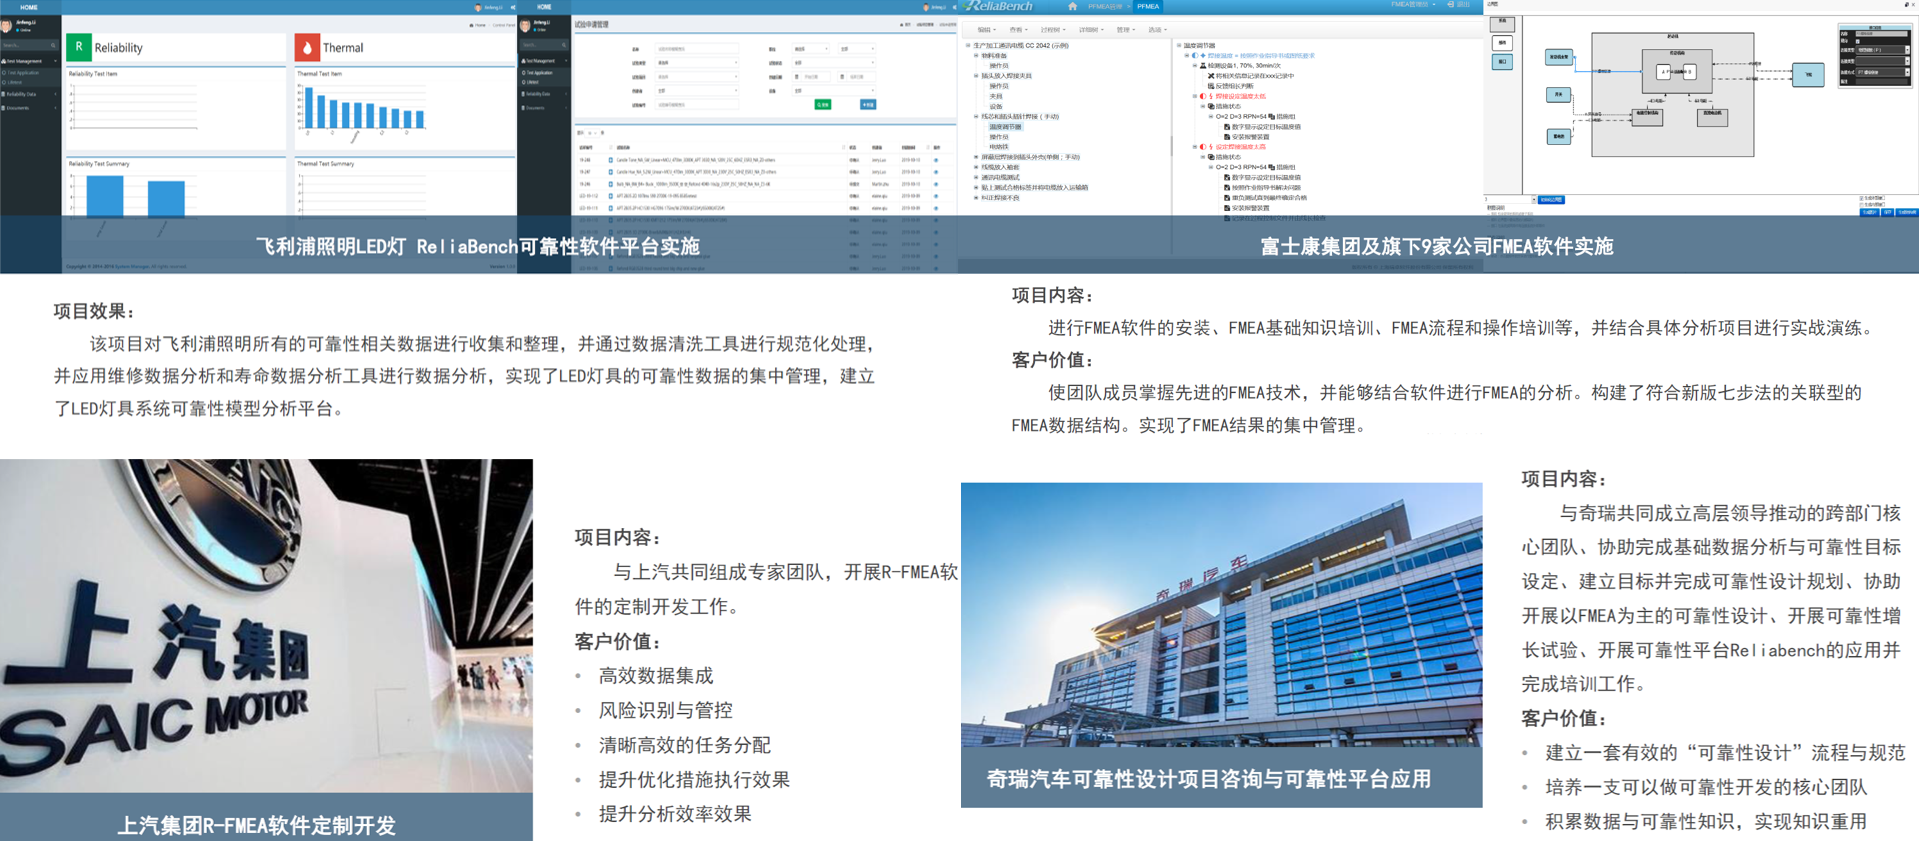This screenshot has width=1920, height=841.
Task: Open the 详细树 menu
Action: click(1091, 30)
